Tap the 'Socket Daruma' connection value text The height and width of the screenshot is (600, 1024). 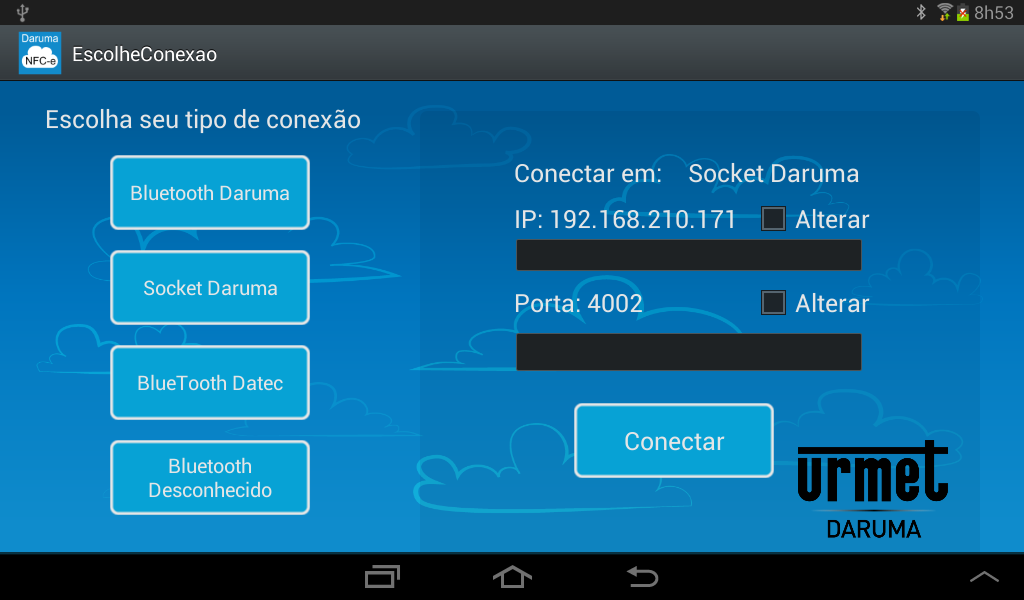pos(773,174)
